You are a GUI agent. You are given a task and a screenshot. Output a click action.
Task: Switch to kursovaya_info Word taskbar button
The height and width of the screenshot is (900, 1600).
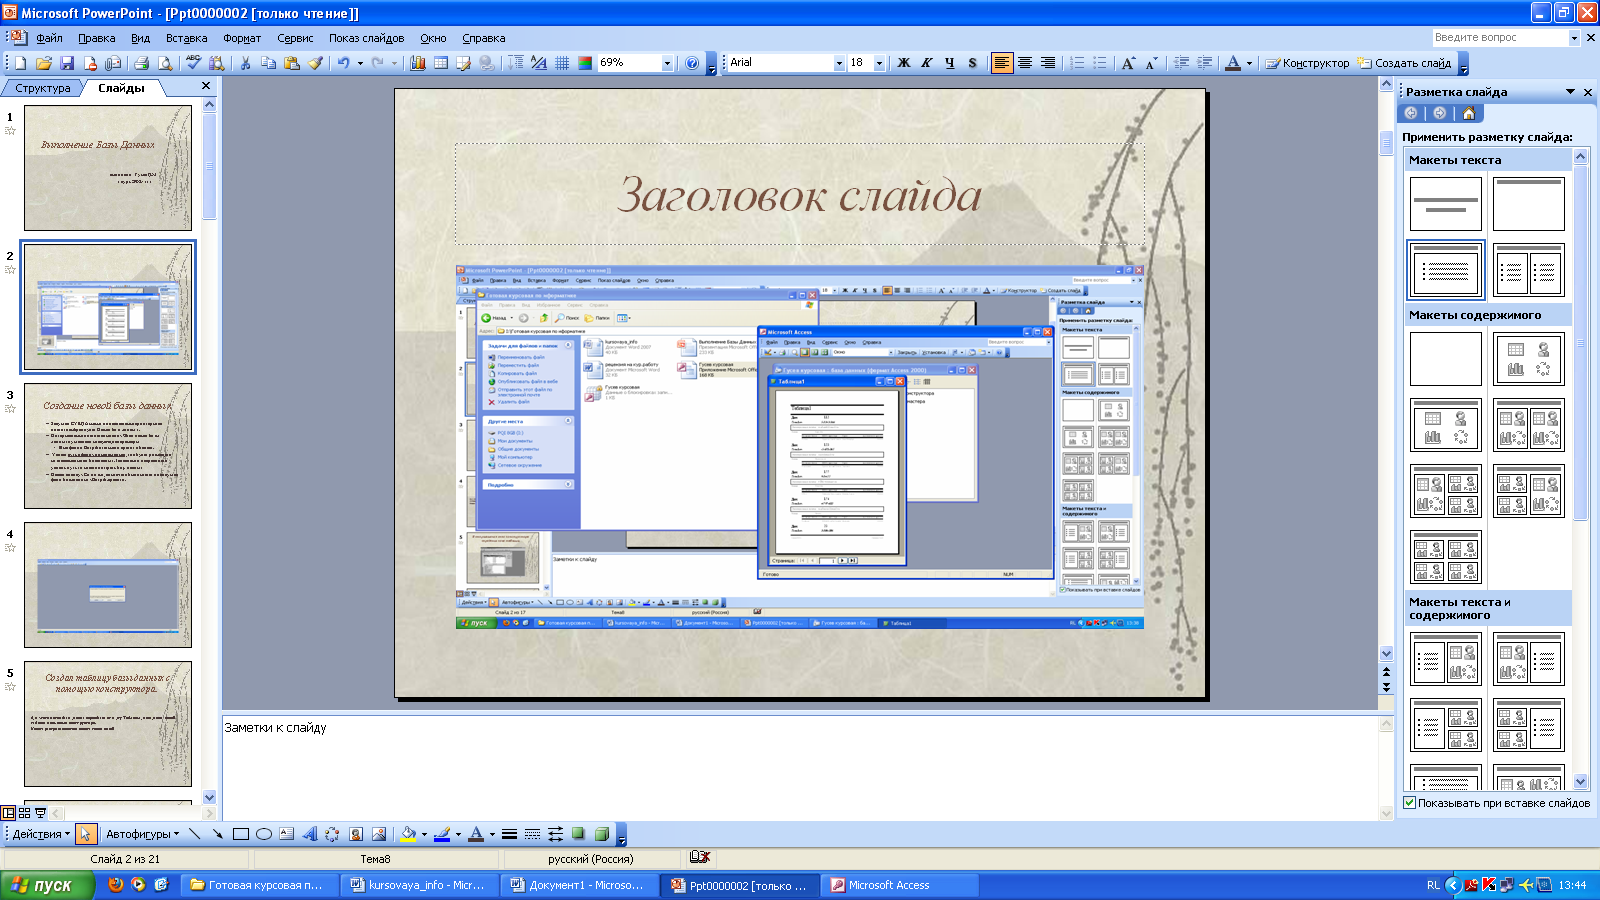pos(419,885)
